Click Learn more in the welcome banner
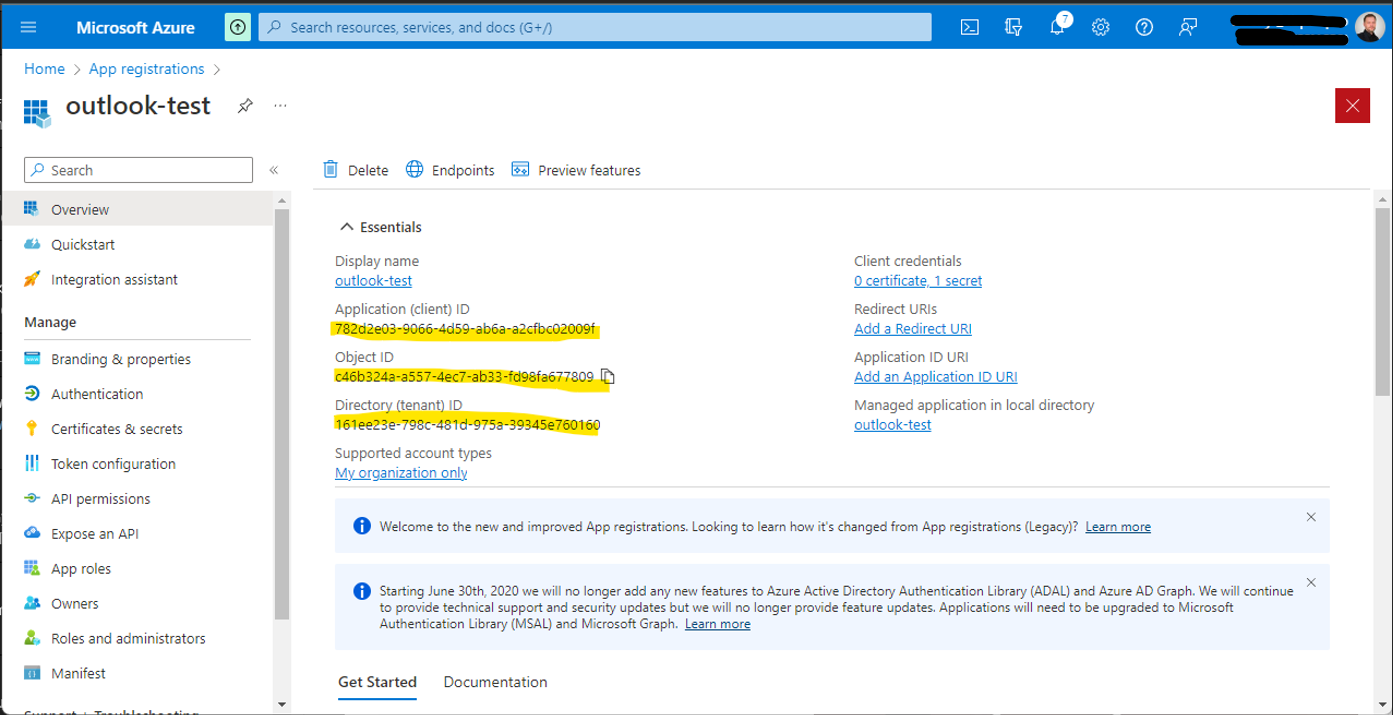The width and height of the screenshot is (1393, 715). point(1118,527)
